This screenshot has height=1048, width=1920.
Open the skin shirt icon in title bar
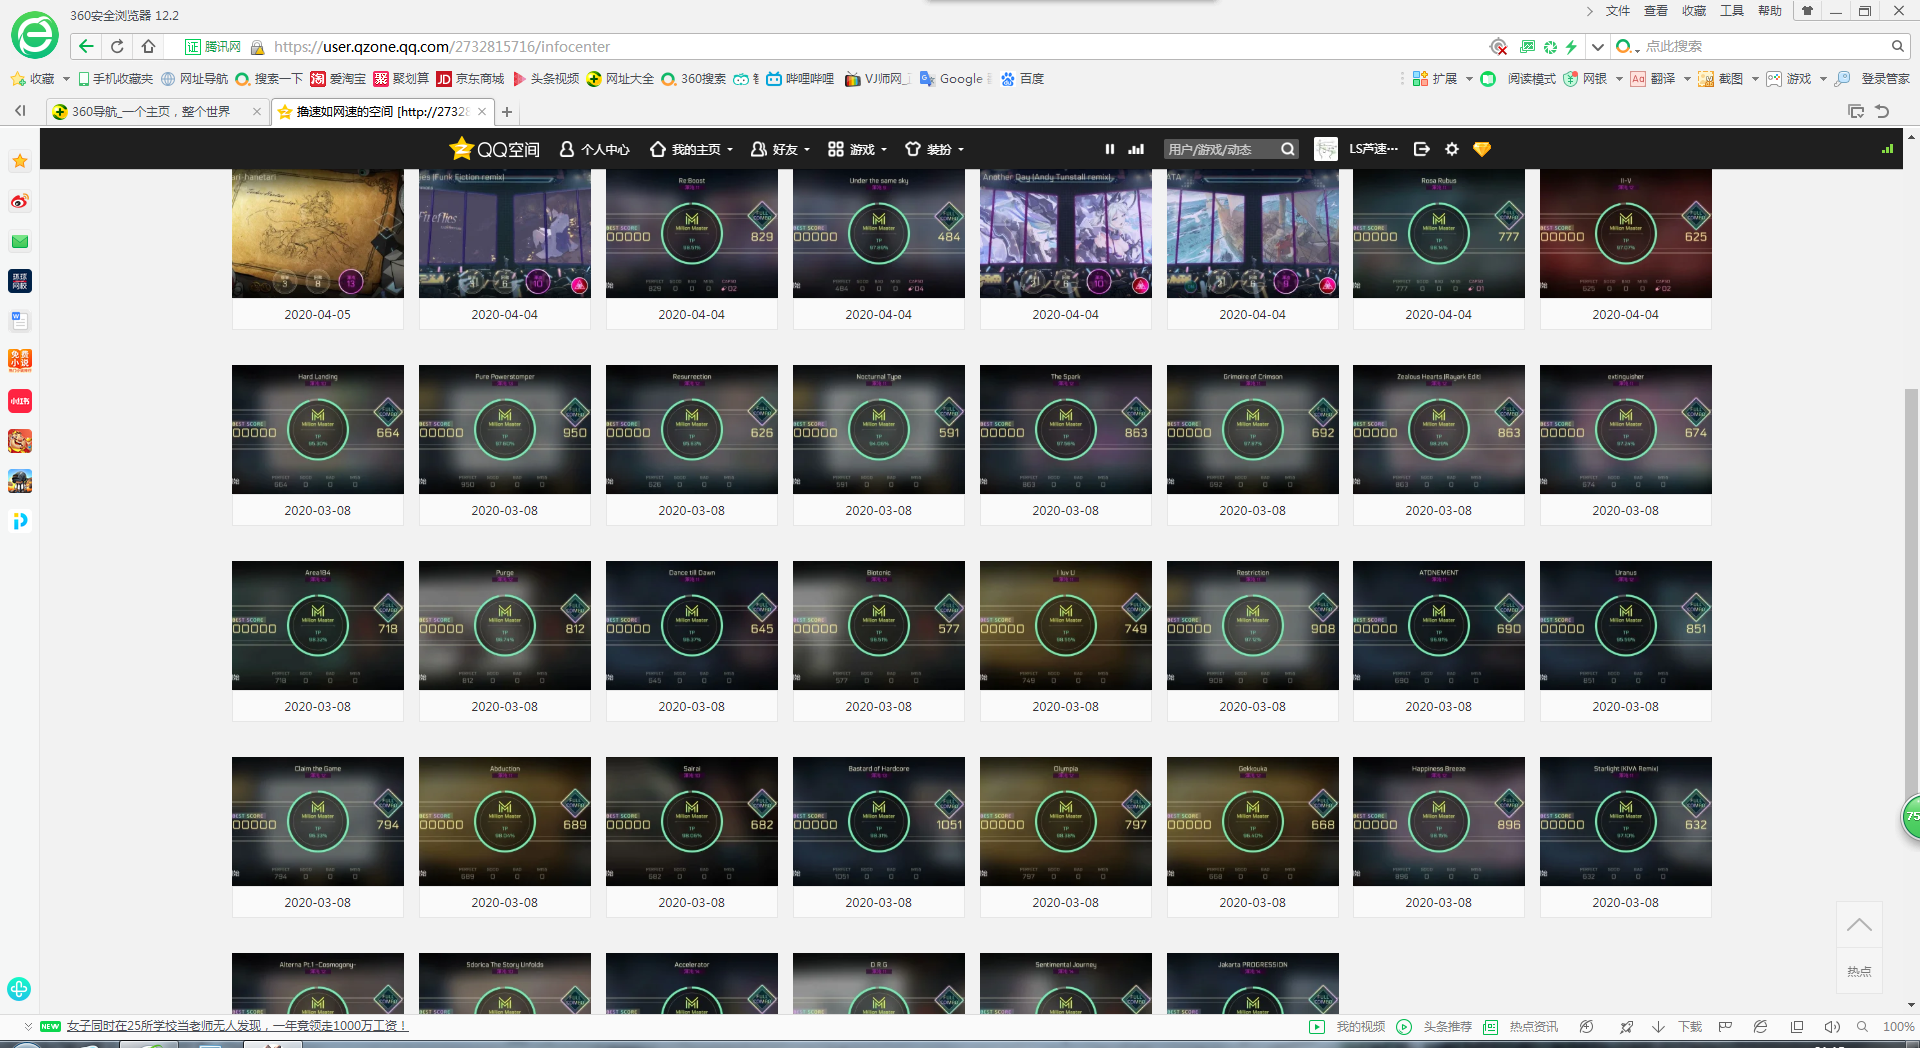tap(1807, 11)
